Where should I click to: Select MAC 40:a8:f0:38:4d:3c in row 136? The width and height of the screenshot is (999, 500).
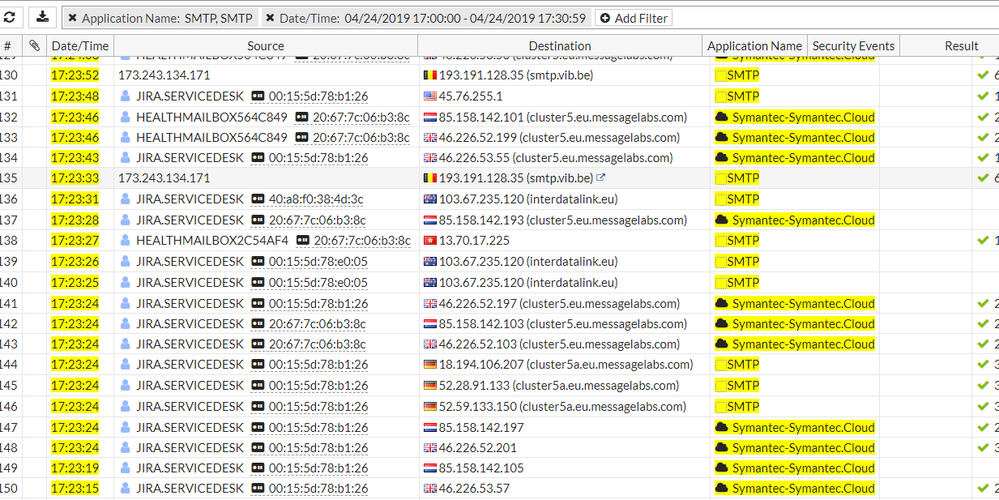tap(316, 199)
